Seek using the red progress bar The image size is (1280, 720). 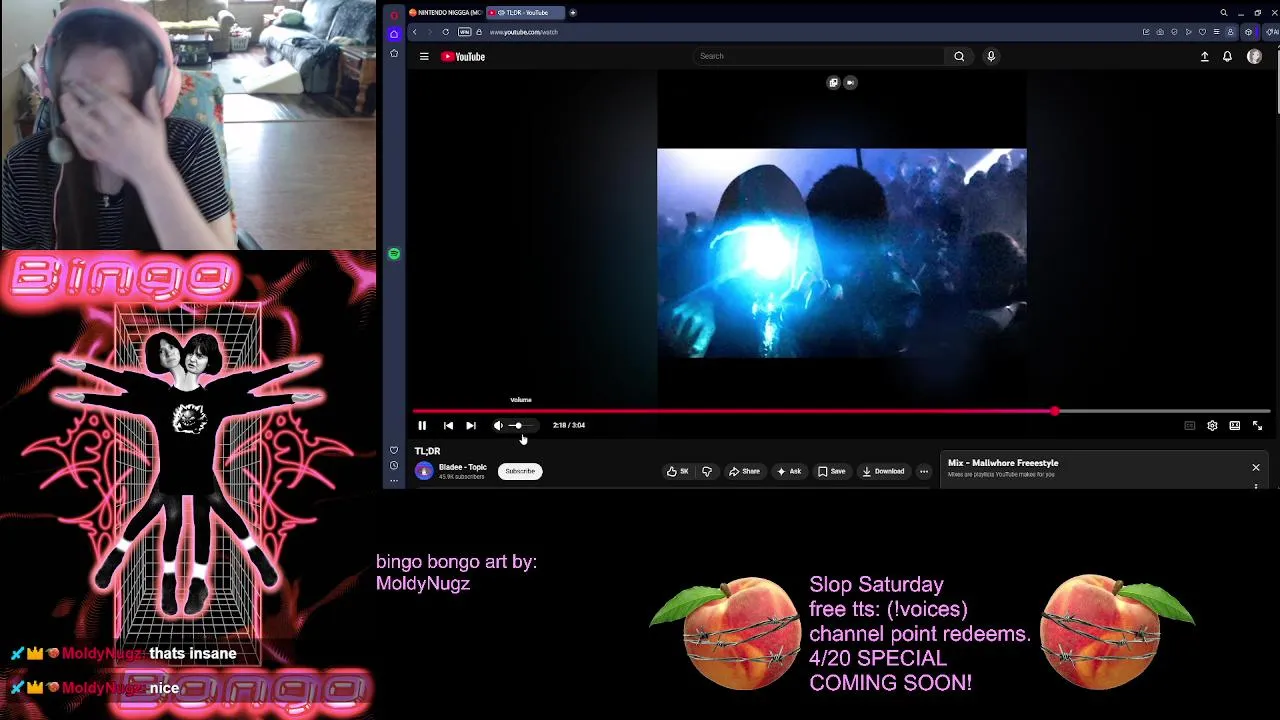tap(841, 411)
